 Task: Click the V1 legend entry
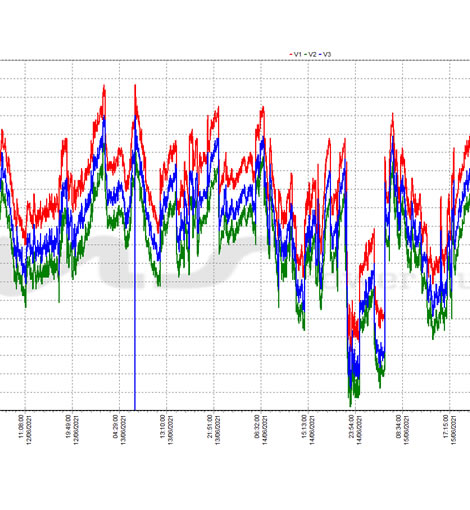[295, 54]
